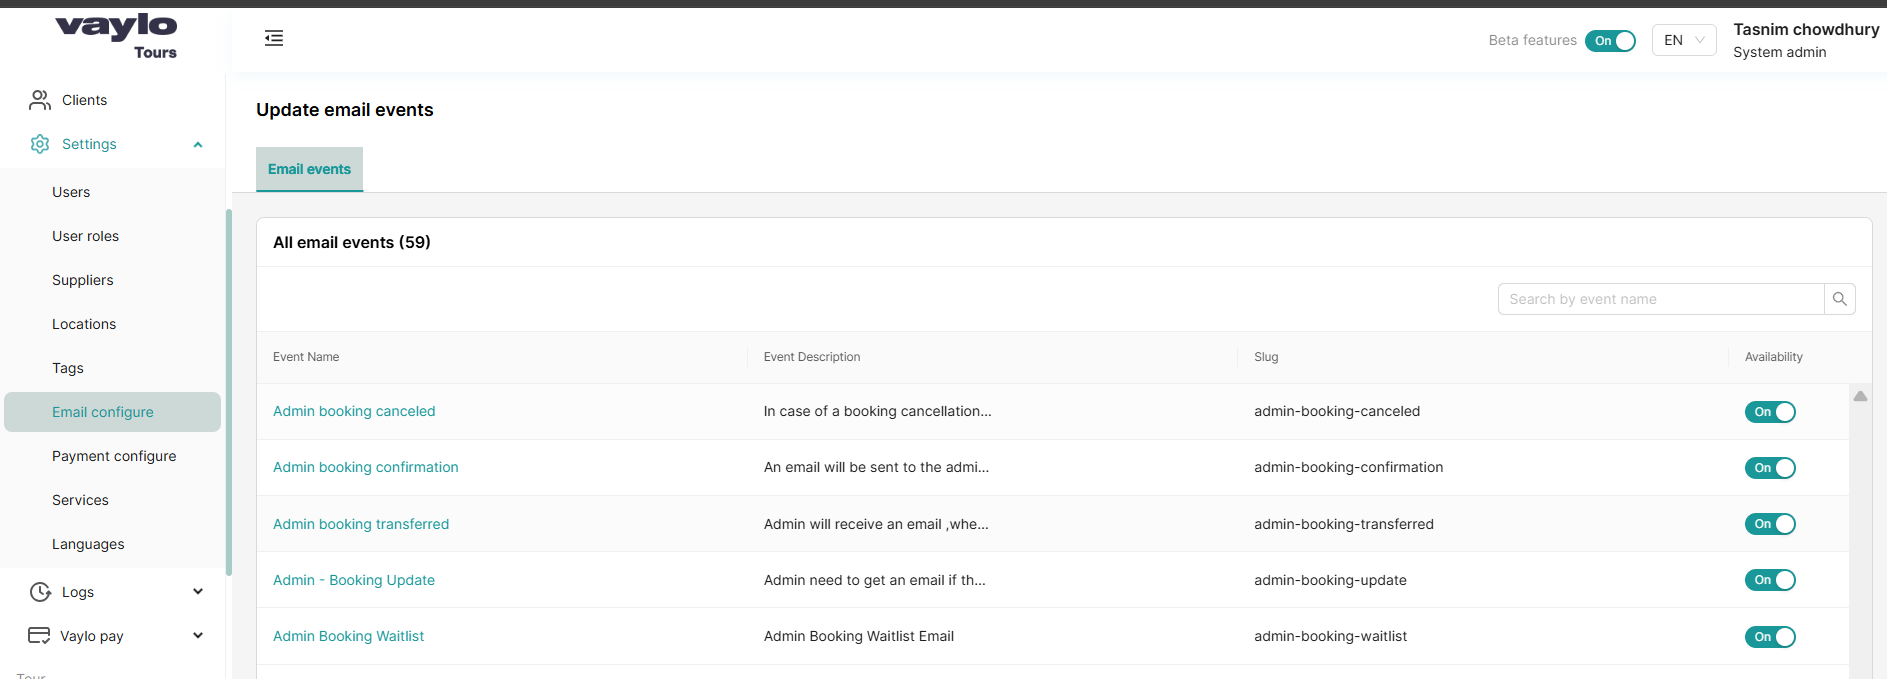Open the EN language dropdown
The width and height of the screenshot is (1887, 679).
click(1684, 40)
